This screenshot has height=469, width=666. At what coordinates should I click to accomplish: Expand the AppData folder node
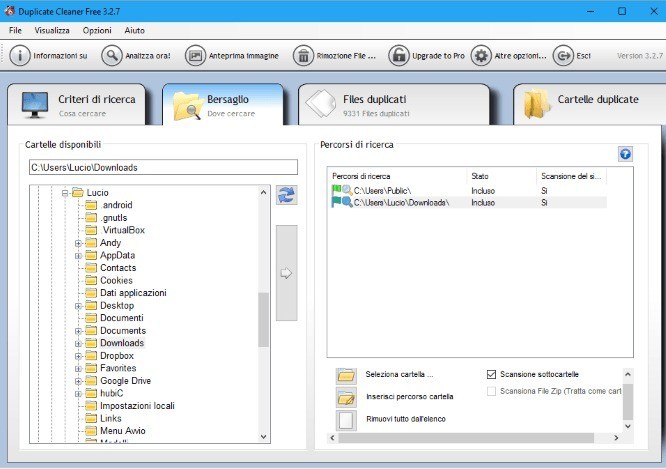pos(78,255)
